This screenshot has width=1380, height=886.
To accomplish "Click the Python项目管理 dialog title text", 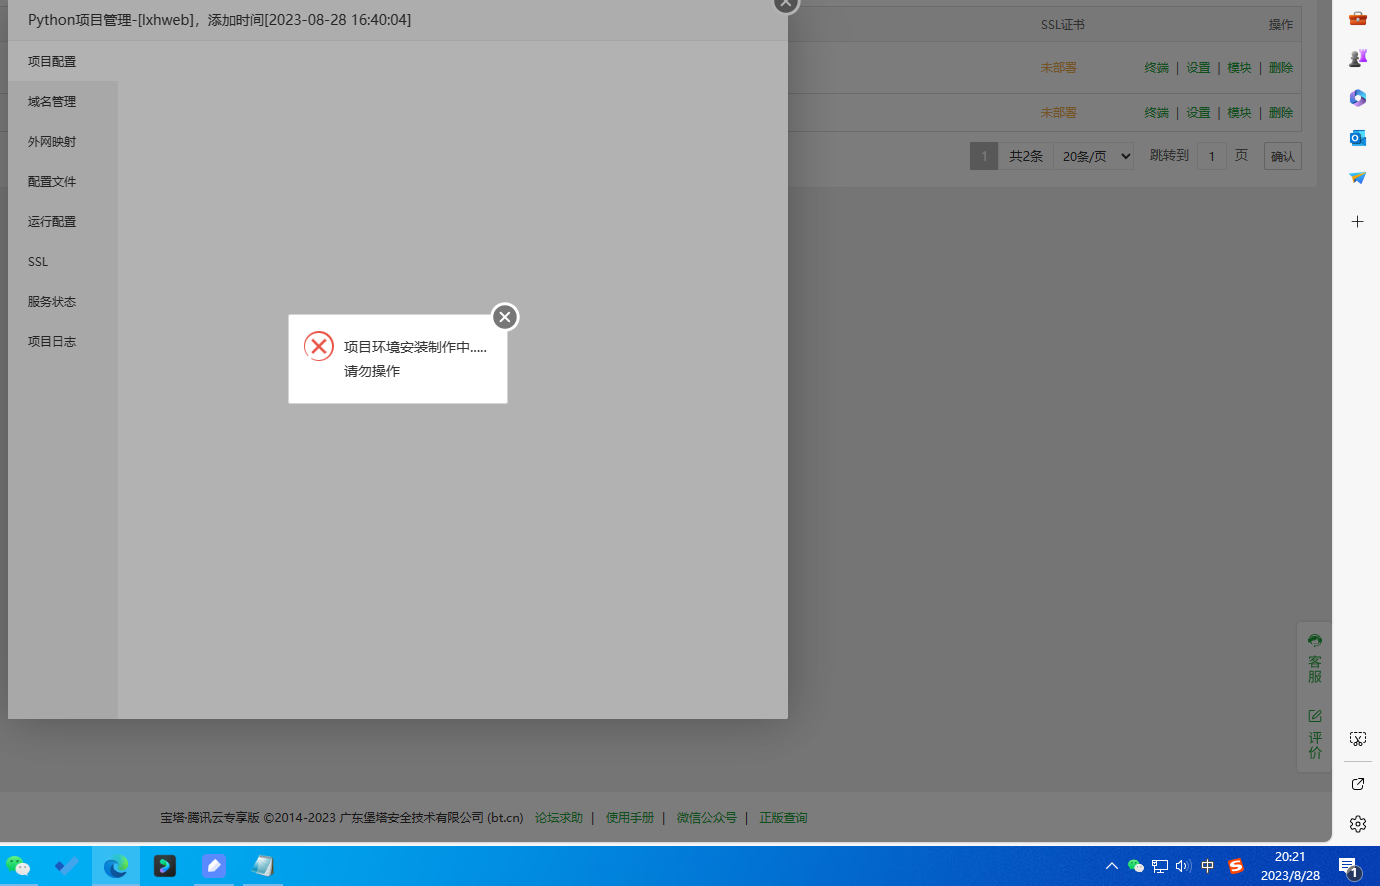I will point(219,20).
